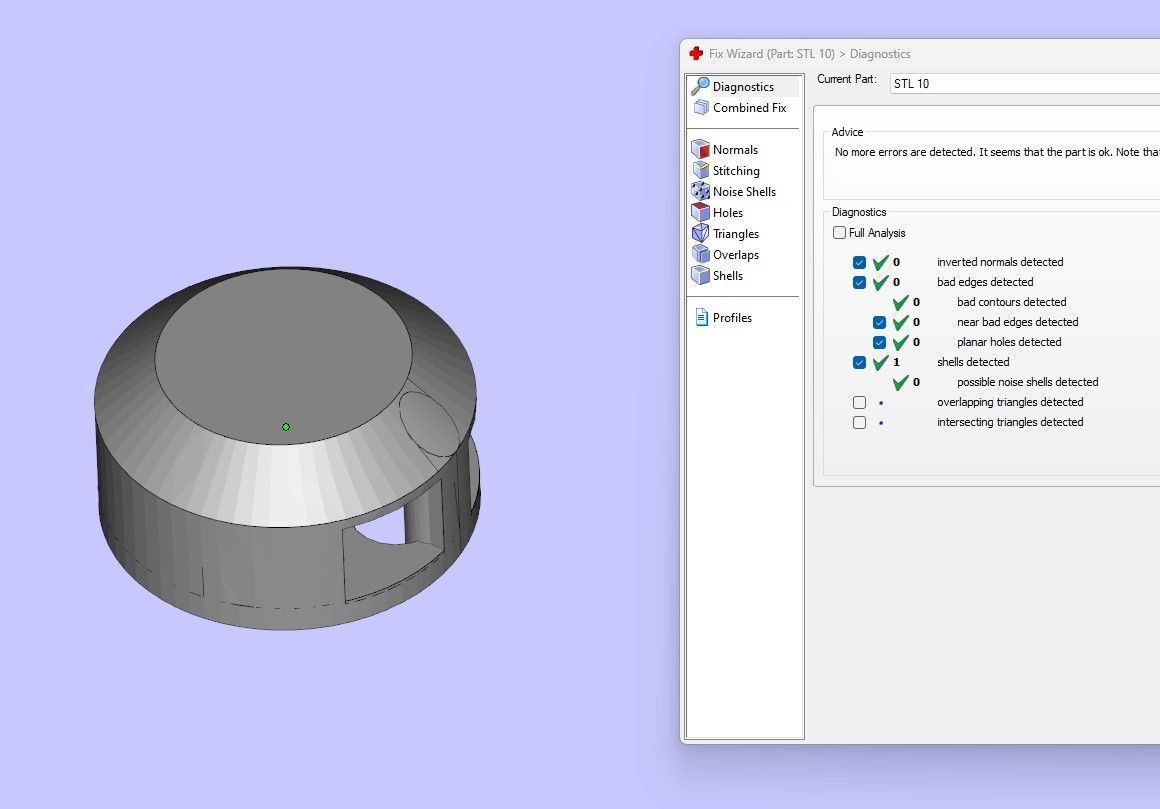The width and height of the screenshot is (1160, 809).
Task: Click the 'possible noise shells detected' text
Action: click(1028, 382)
